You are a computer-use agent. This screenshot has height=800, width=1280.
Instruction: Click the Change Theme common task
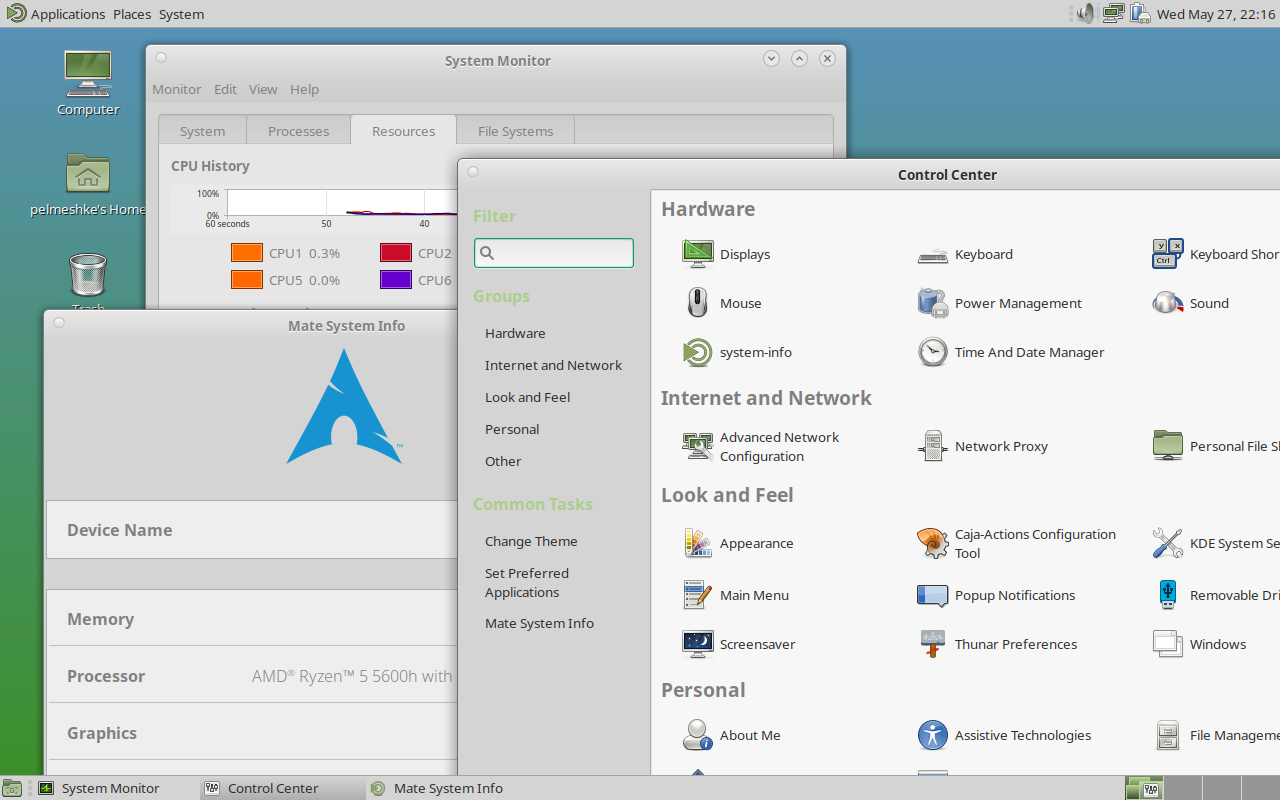click(531, 541)
